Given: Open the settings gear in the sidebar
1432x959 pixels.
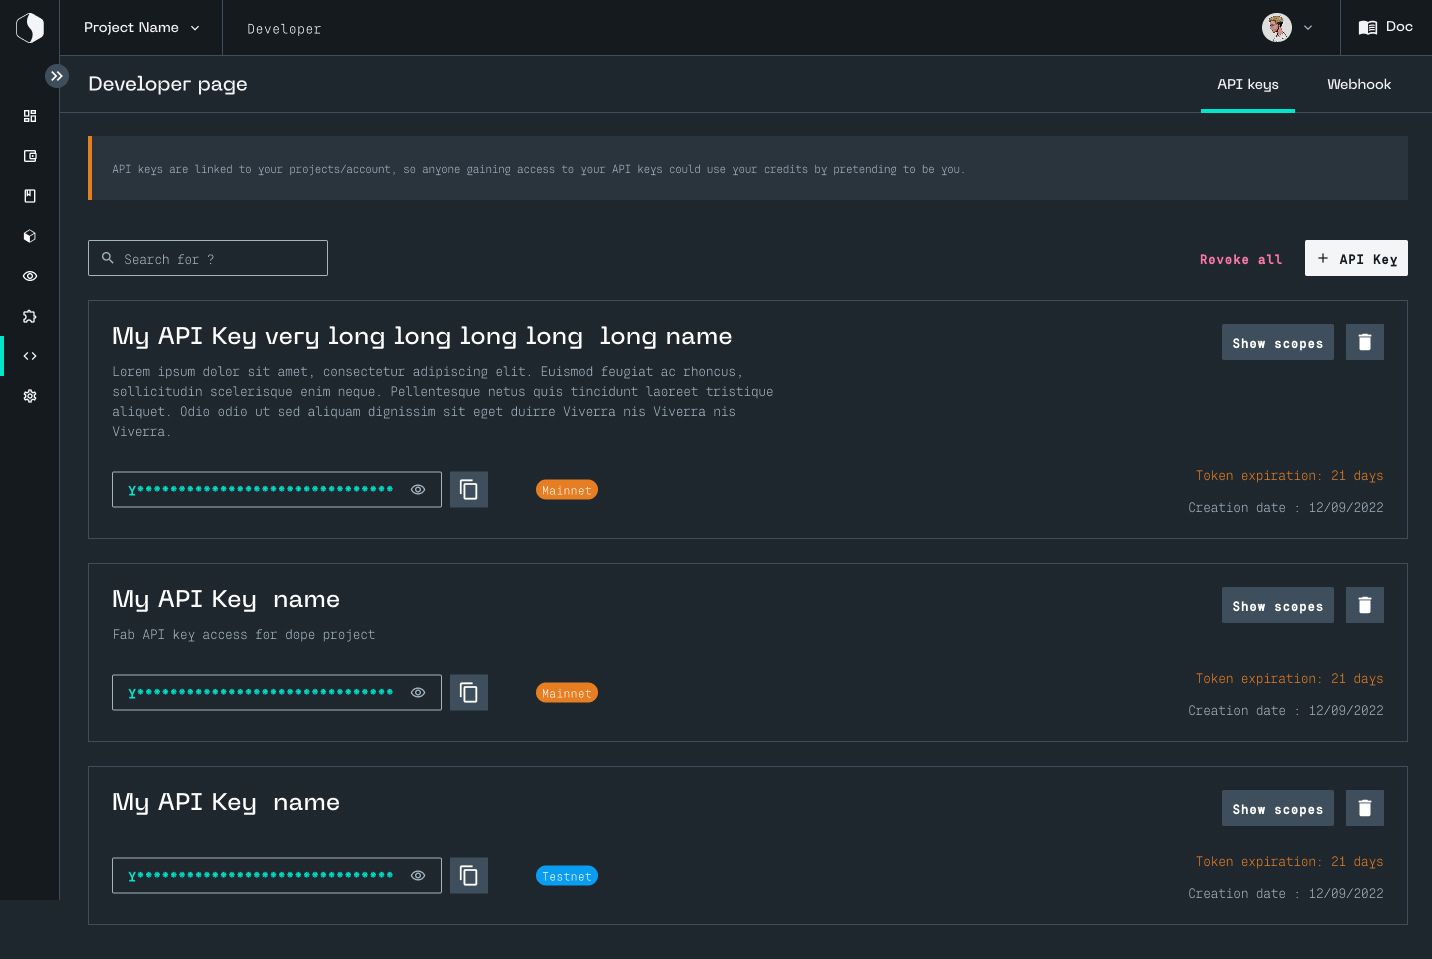Looking at the screenshot, I should (x=30, y=396).
